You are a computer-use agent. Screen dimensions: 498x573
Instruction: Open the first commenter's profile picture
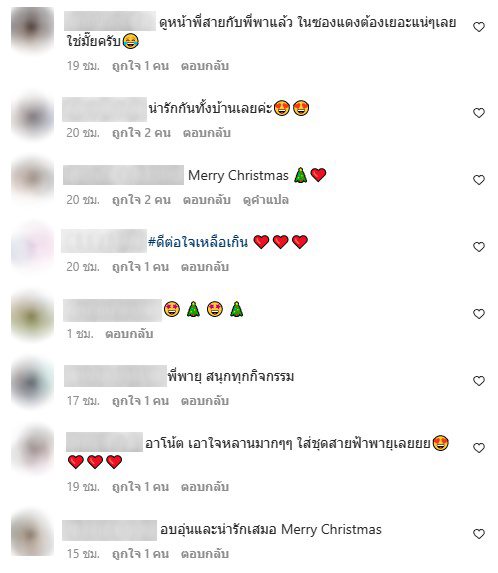click(33, 28)
